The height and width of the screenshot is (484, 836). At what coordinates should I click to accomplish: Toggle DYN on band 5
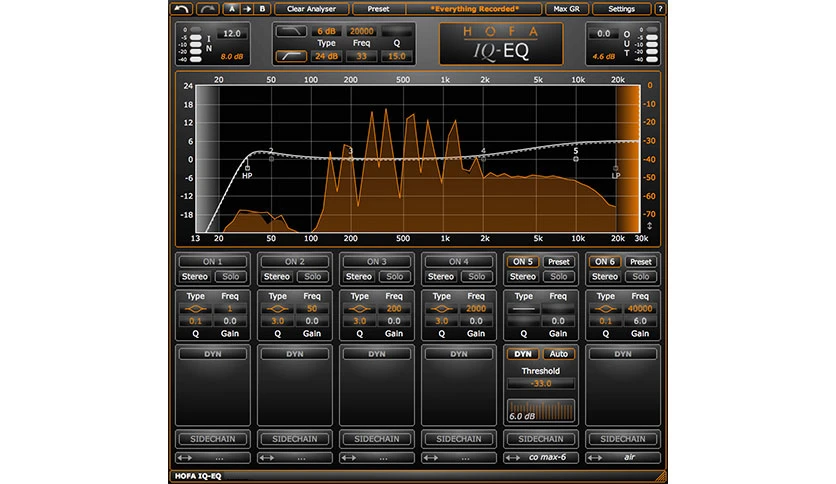pos(523,354)
